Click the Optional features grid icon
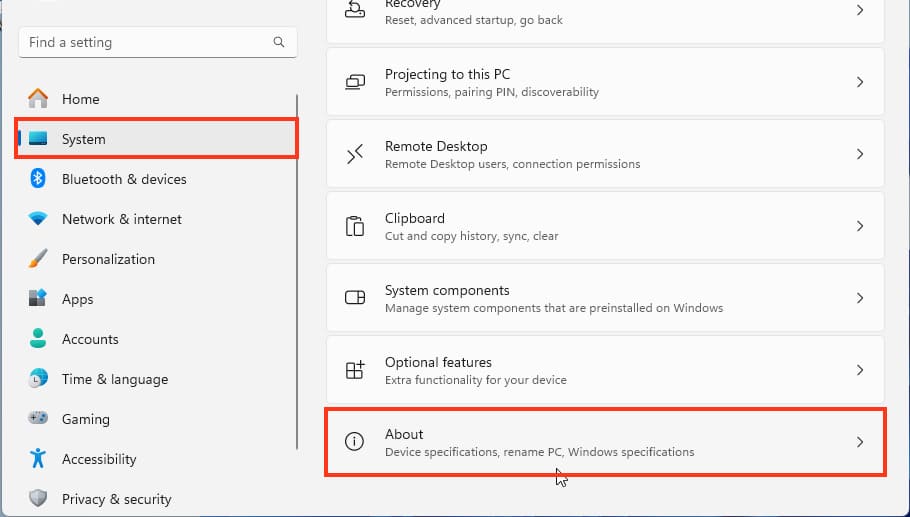910x517 pixels. (354, 371)
